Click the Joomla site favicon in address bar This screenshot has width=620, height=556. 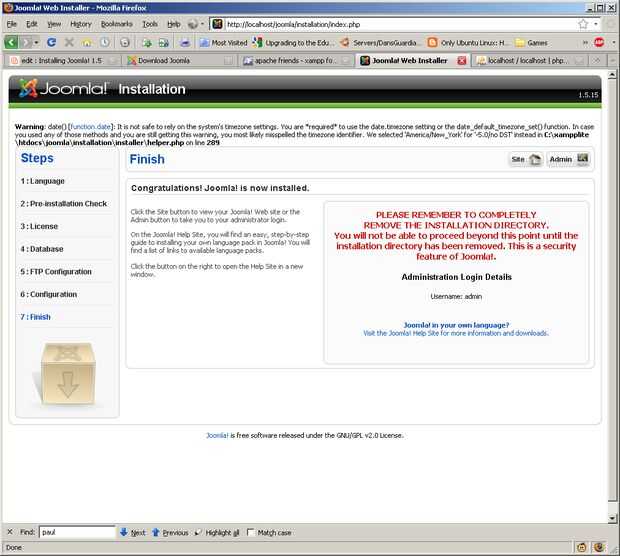[217, 24]
